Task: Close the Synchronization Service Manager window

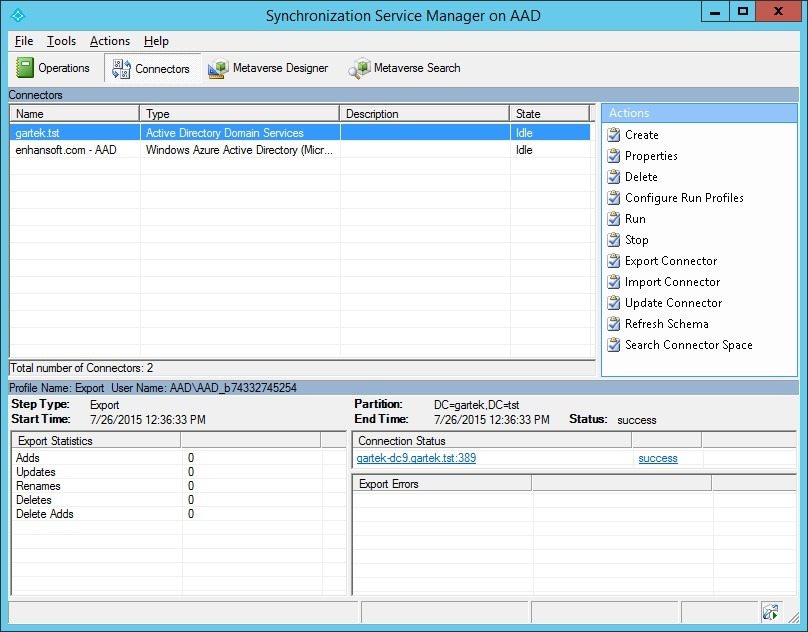Action: tap(778, 12)
